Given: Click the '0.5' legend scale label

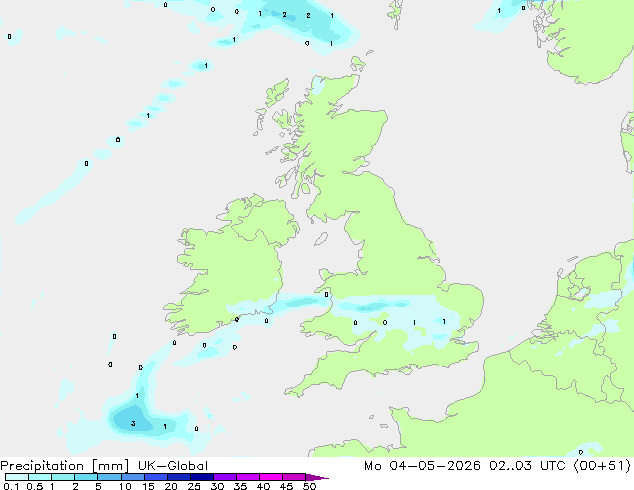Looking at the screenshot, I should click(35, 486).
